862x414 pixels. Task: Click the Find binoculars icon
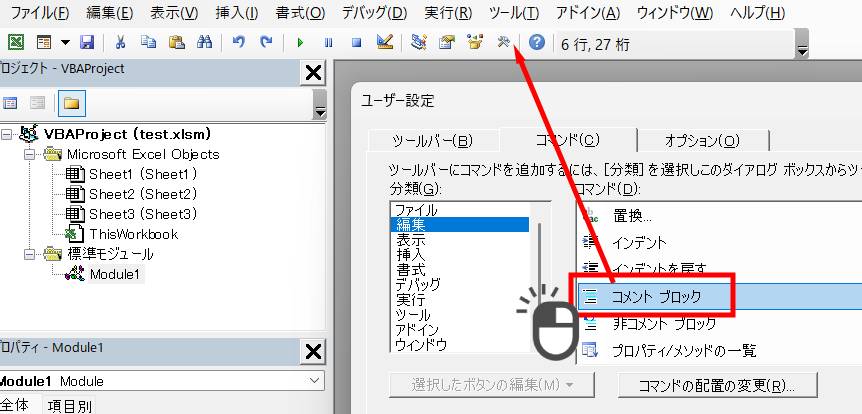click(205, 42)
